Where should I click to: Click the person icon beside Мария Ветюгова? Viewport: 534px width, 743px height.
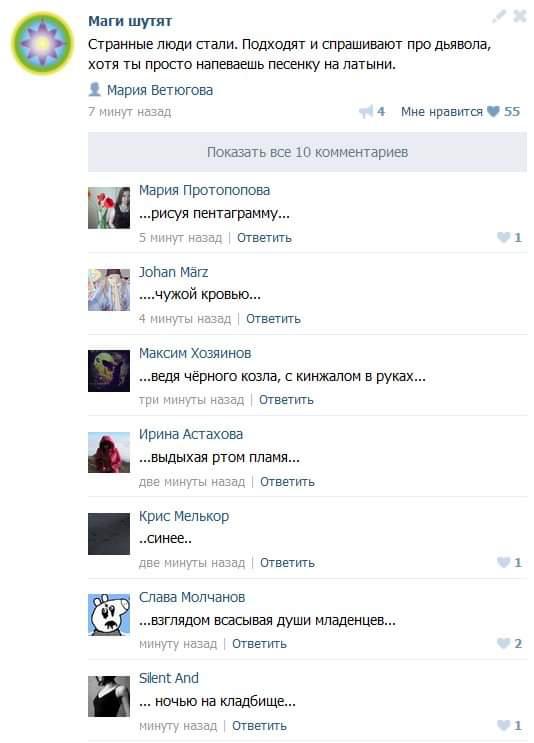[95, 89]
